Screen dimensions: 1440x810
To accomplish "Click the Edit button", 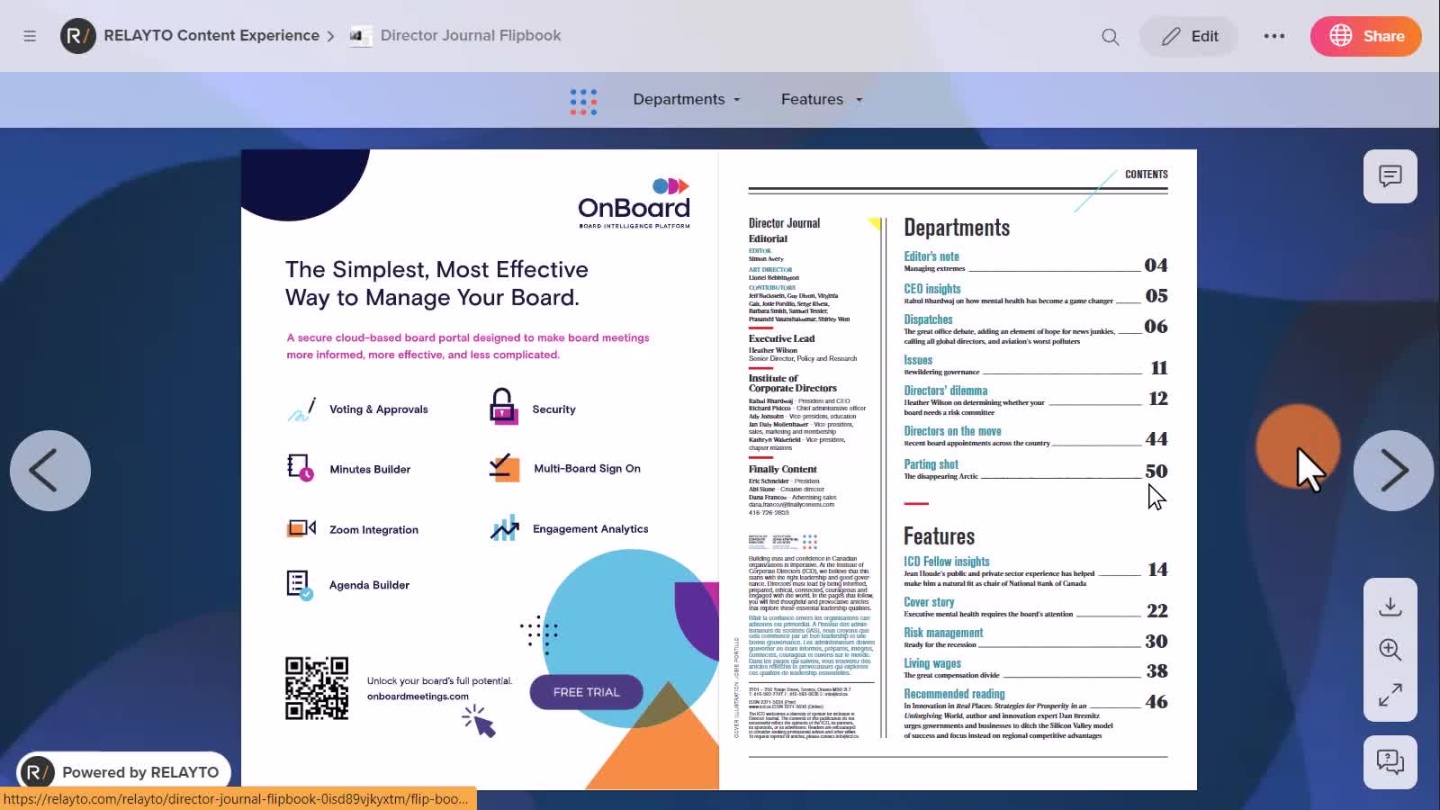I will [x=1189, y=36].
